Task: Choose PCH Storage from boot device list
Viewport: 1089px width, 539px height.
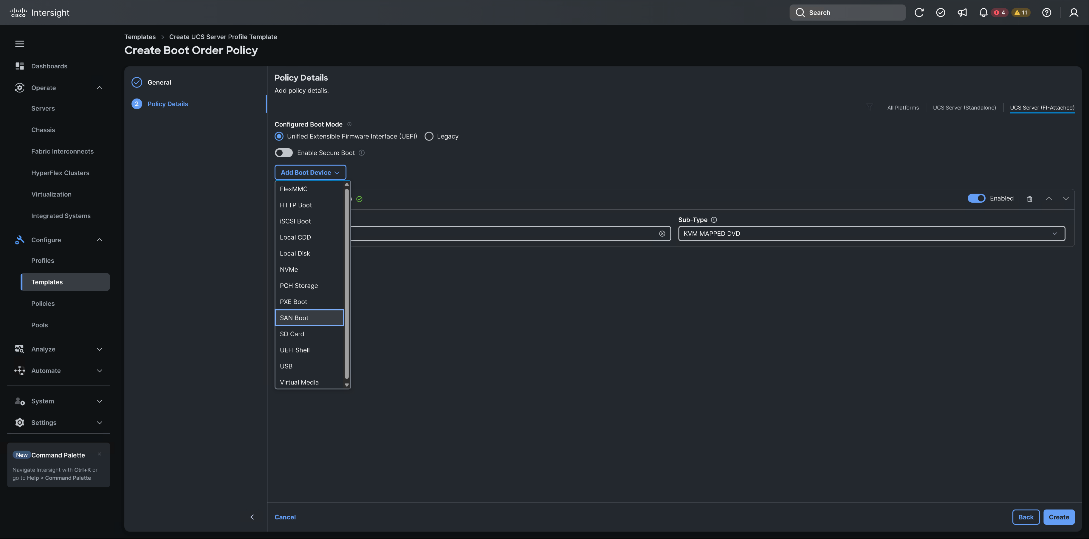Action: point(310,285)
